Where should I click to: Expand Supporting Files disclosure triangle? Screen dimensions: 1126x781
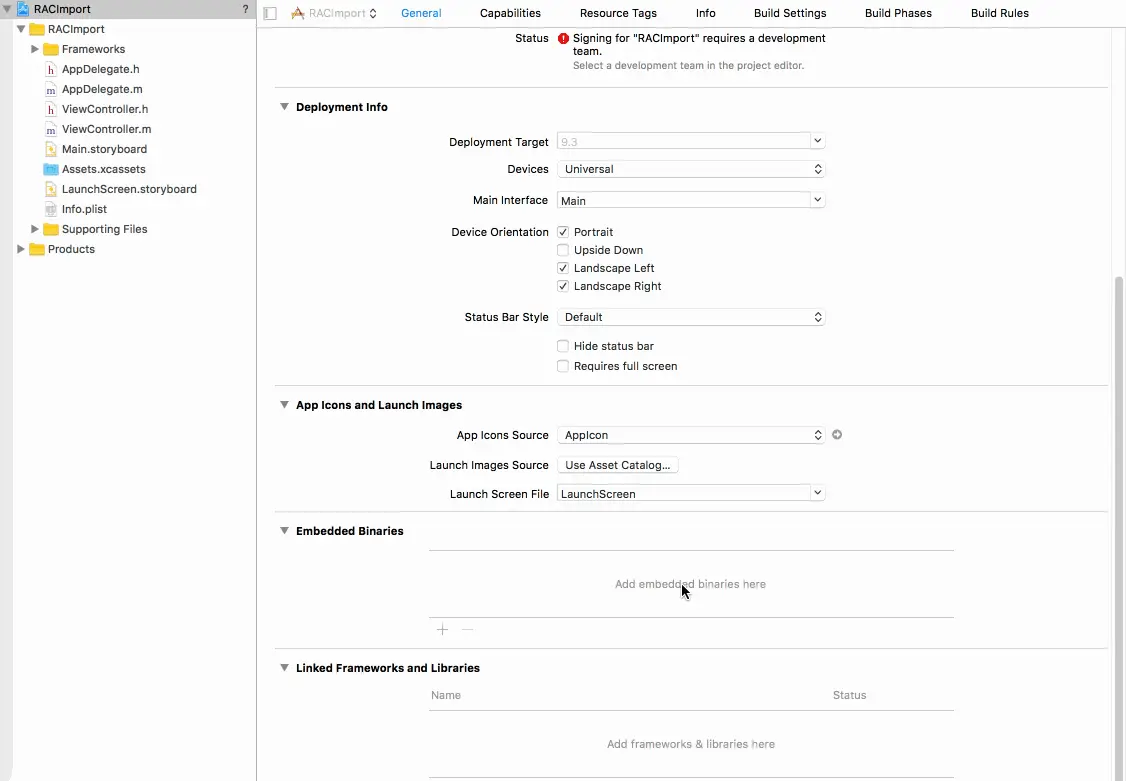34,229
